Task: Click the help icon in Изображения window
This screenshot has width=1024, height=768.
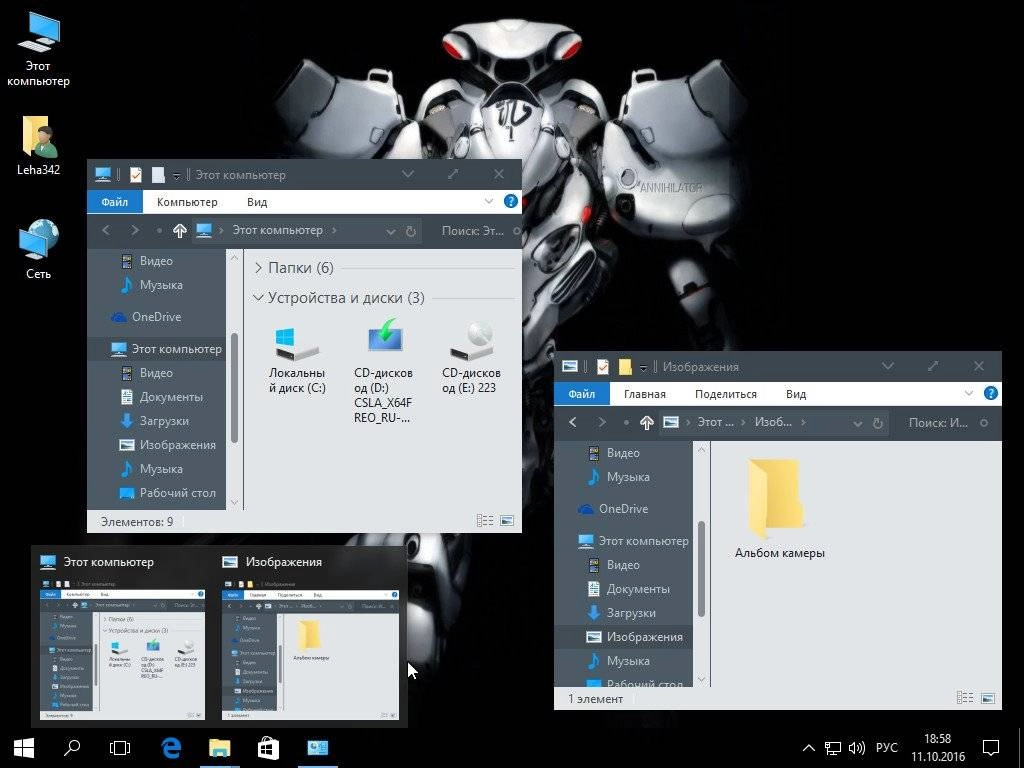Action: [991, 393]
